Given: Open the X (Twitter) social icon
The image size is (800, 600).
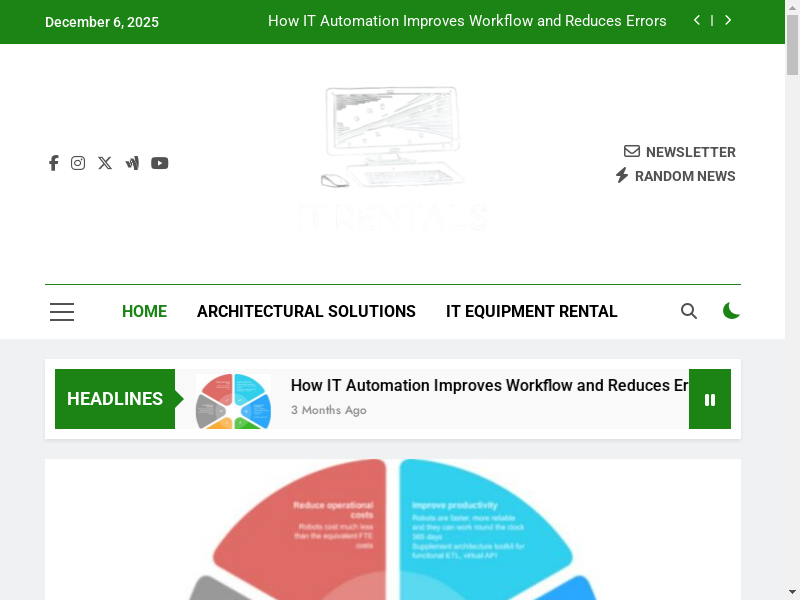Looking at the screenshot, I should (x=105, y=163).
